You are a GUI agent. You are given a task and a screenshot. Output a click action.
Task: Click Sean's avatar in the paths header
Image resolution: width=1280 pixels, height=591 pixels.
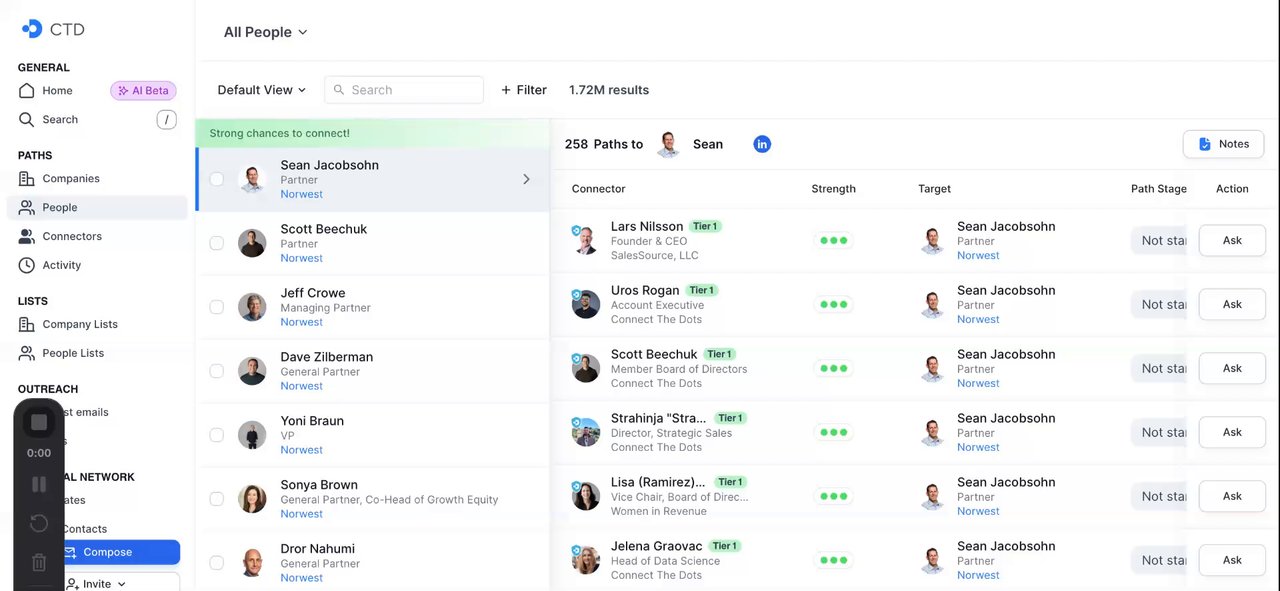(x=669, y=144)
